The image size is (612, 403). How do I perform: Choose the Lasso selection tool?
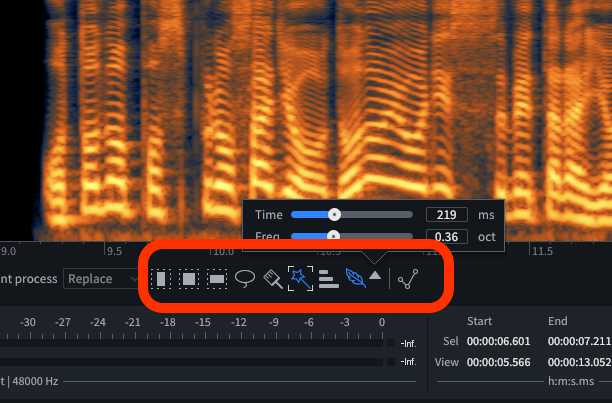pyautogui.click(x=244, y=279)
